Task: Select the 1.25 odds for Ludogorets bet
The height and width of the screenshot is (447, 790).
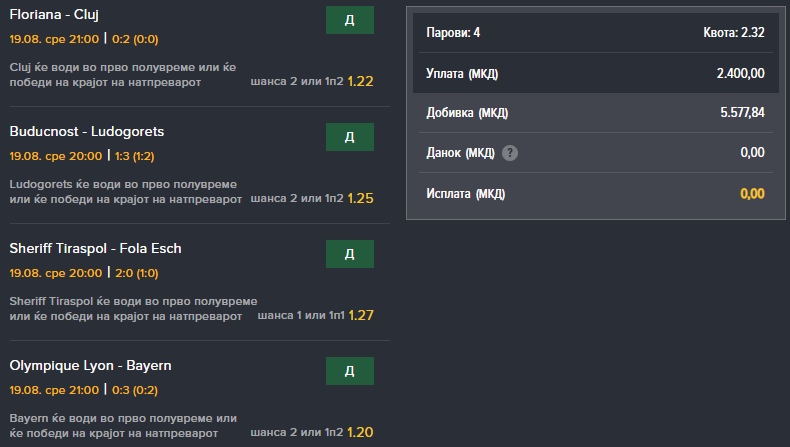Action: tap(360, 198)
